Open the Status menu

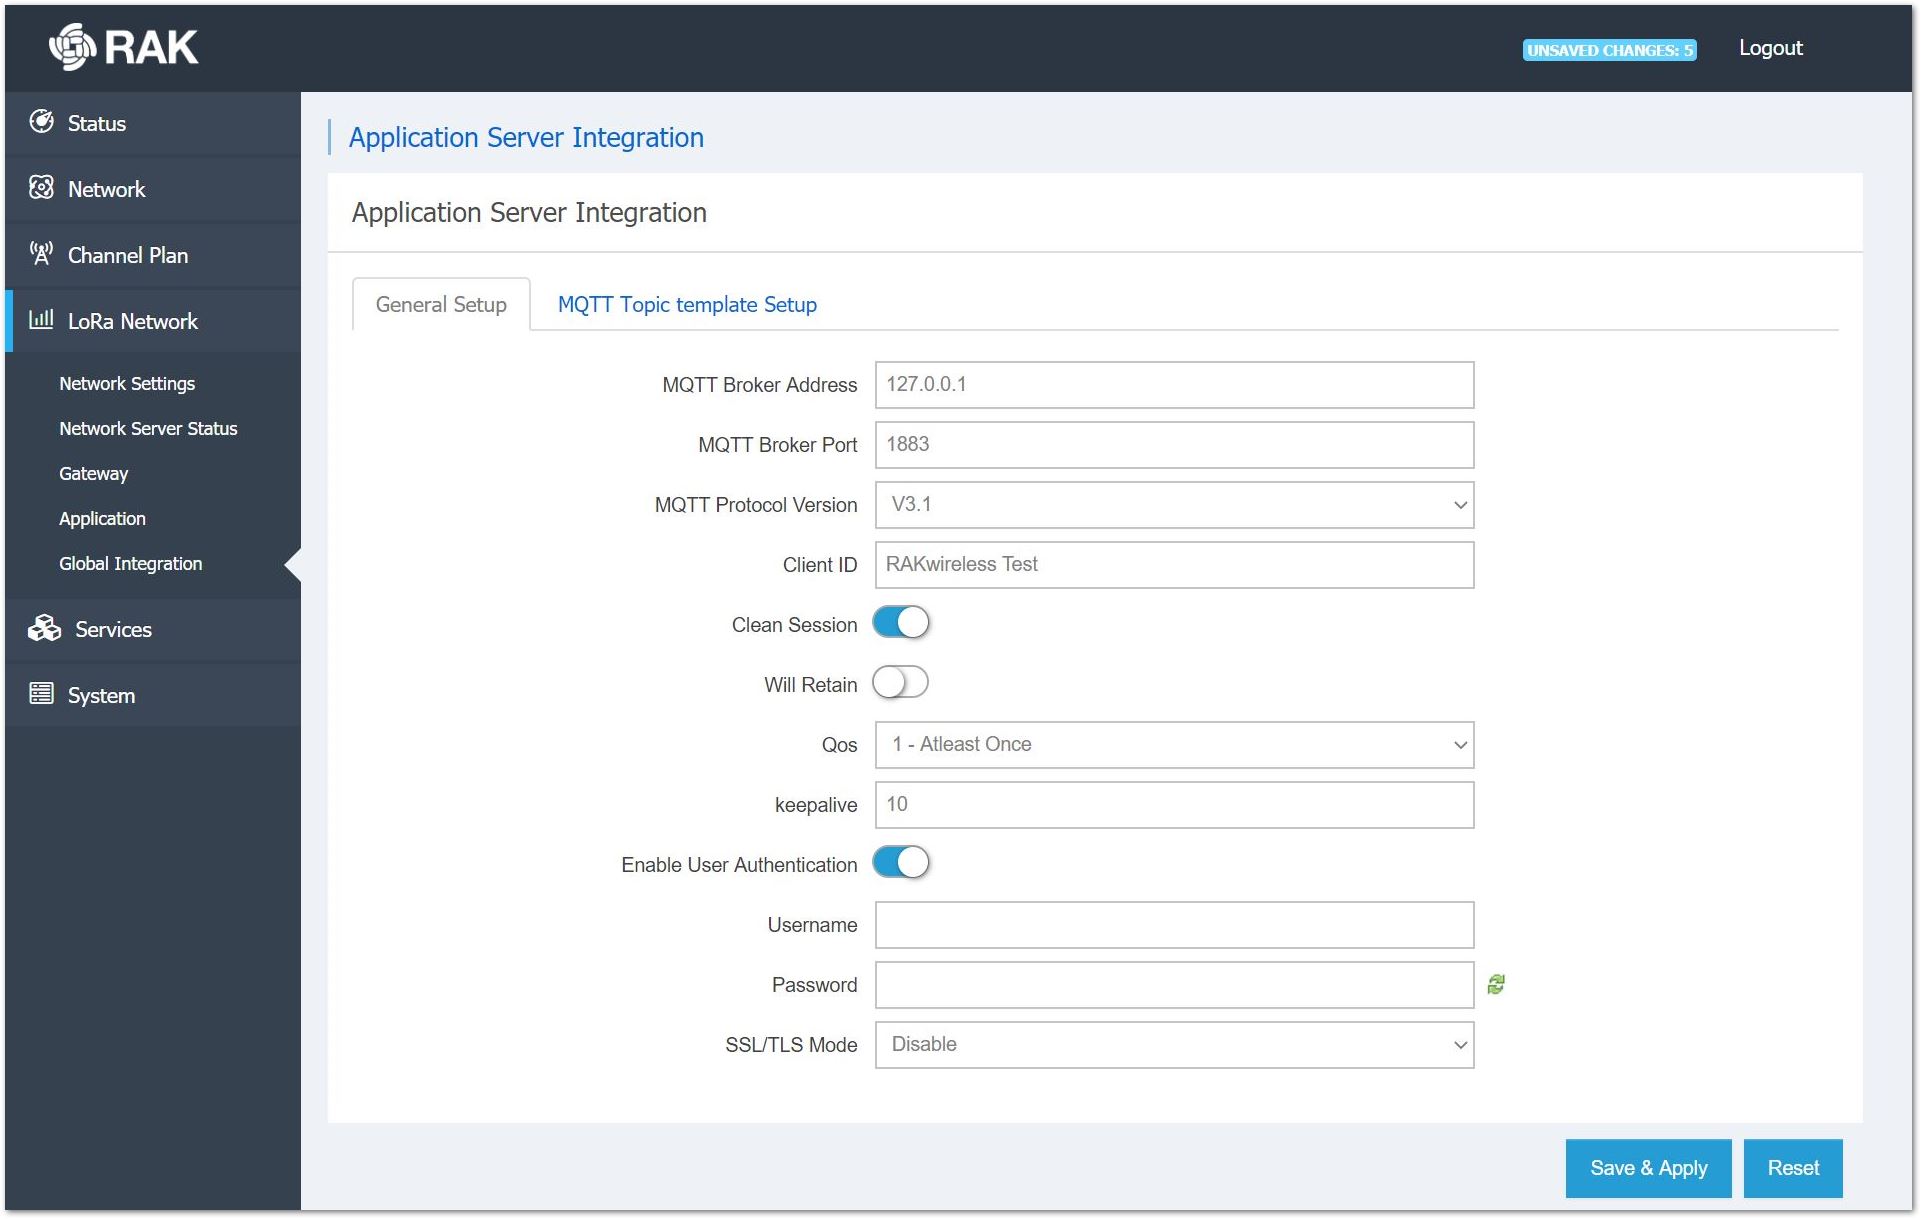pos(153,123)
